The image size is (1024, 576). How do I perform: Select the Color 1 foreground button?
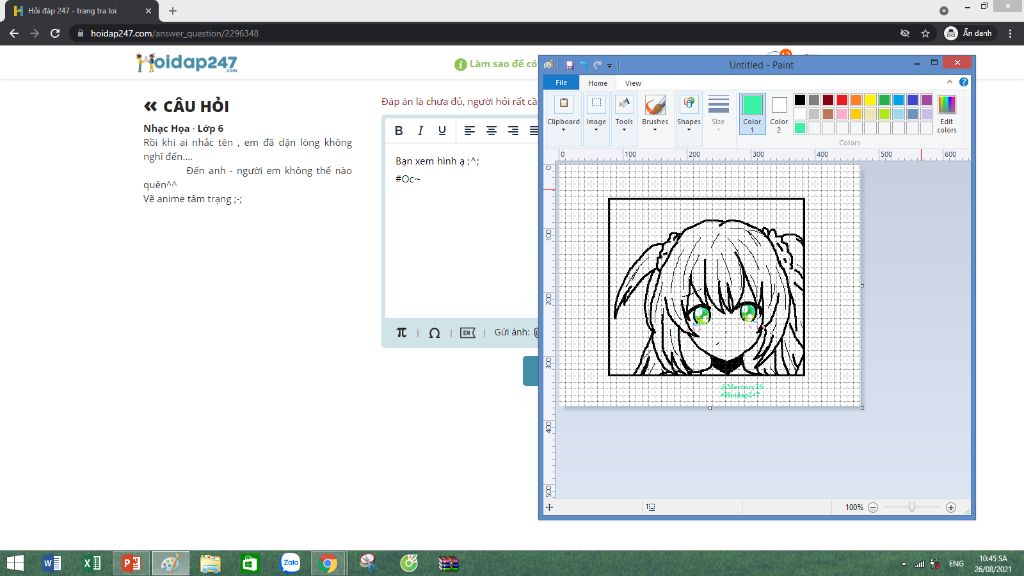tap(752, 114)
